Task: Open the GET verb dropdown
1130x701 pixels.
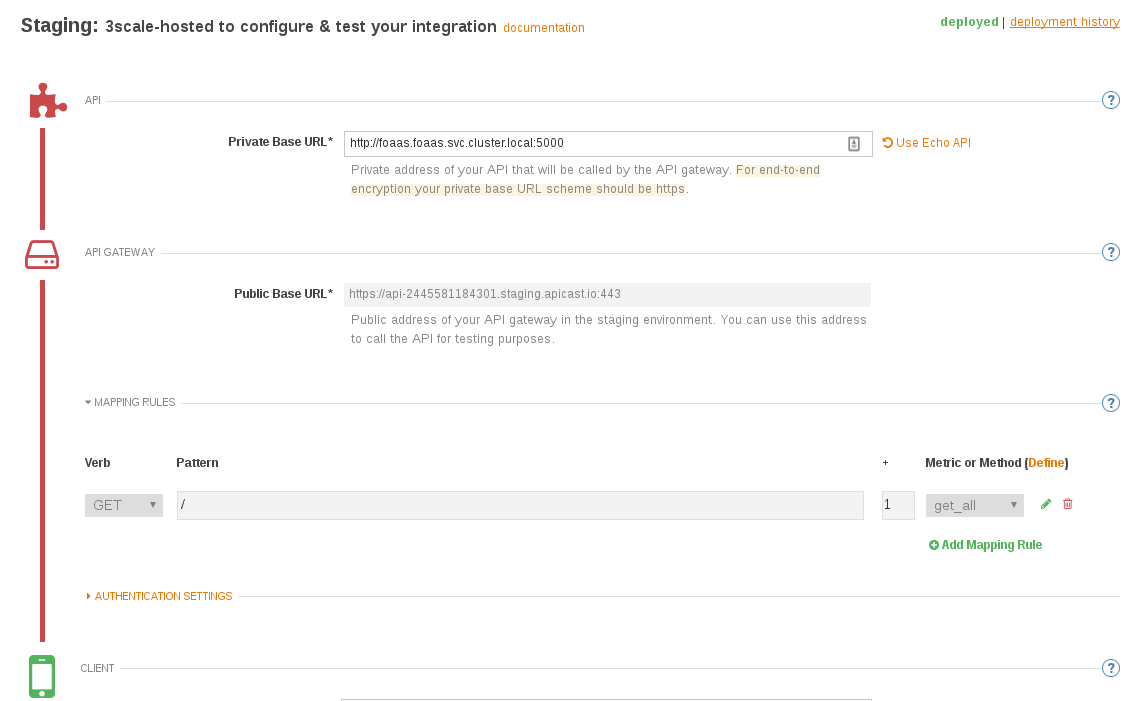Action: pos(124,505)
